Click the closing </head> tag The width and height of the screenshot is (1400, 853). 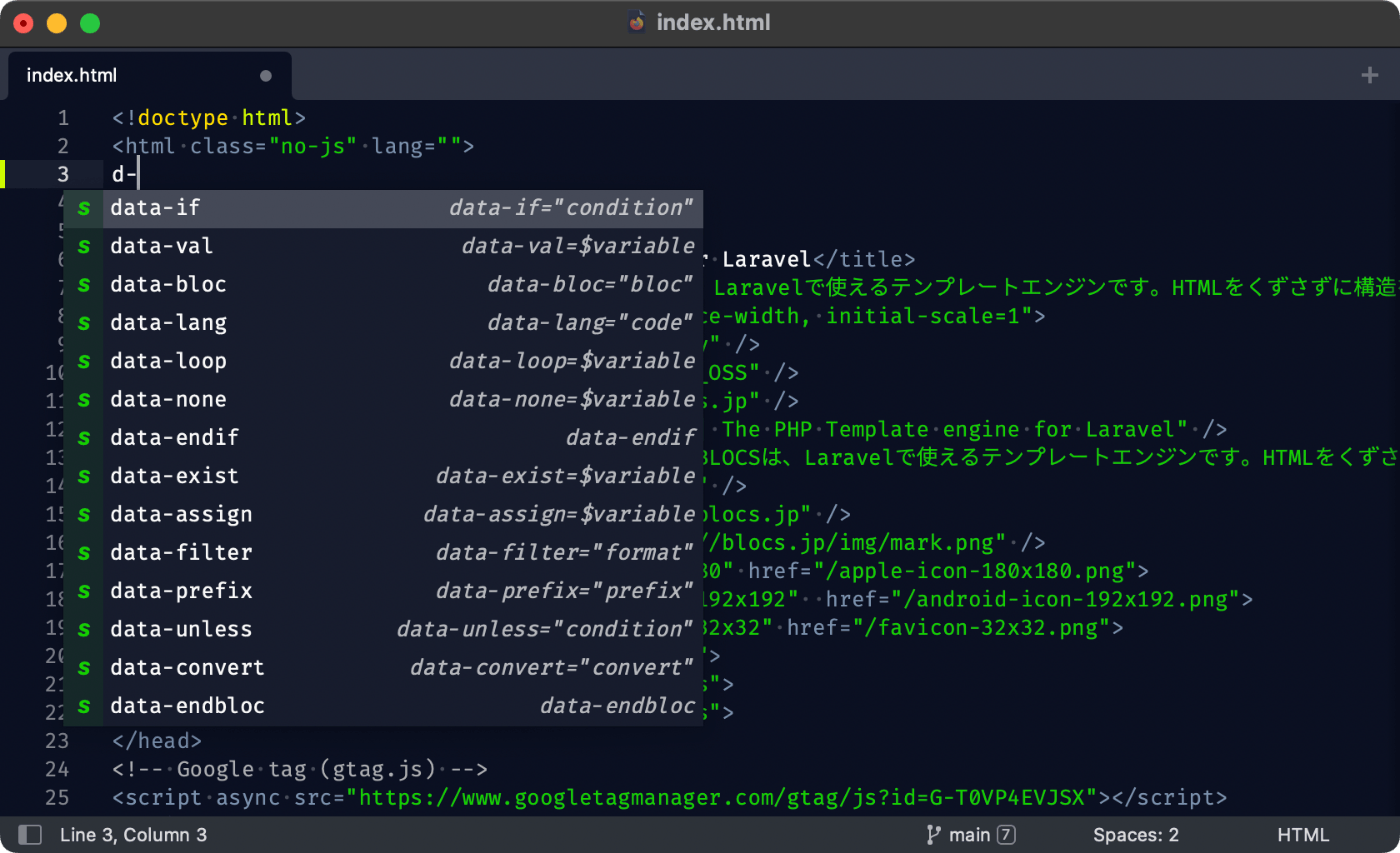click(157, 741)
